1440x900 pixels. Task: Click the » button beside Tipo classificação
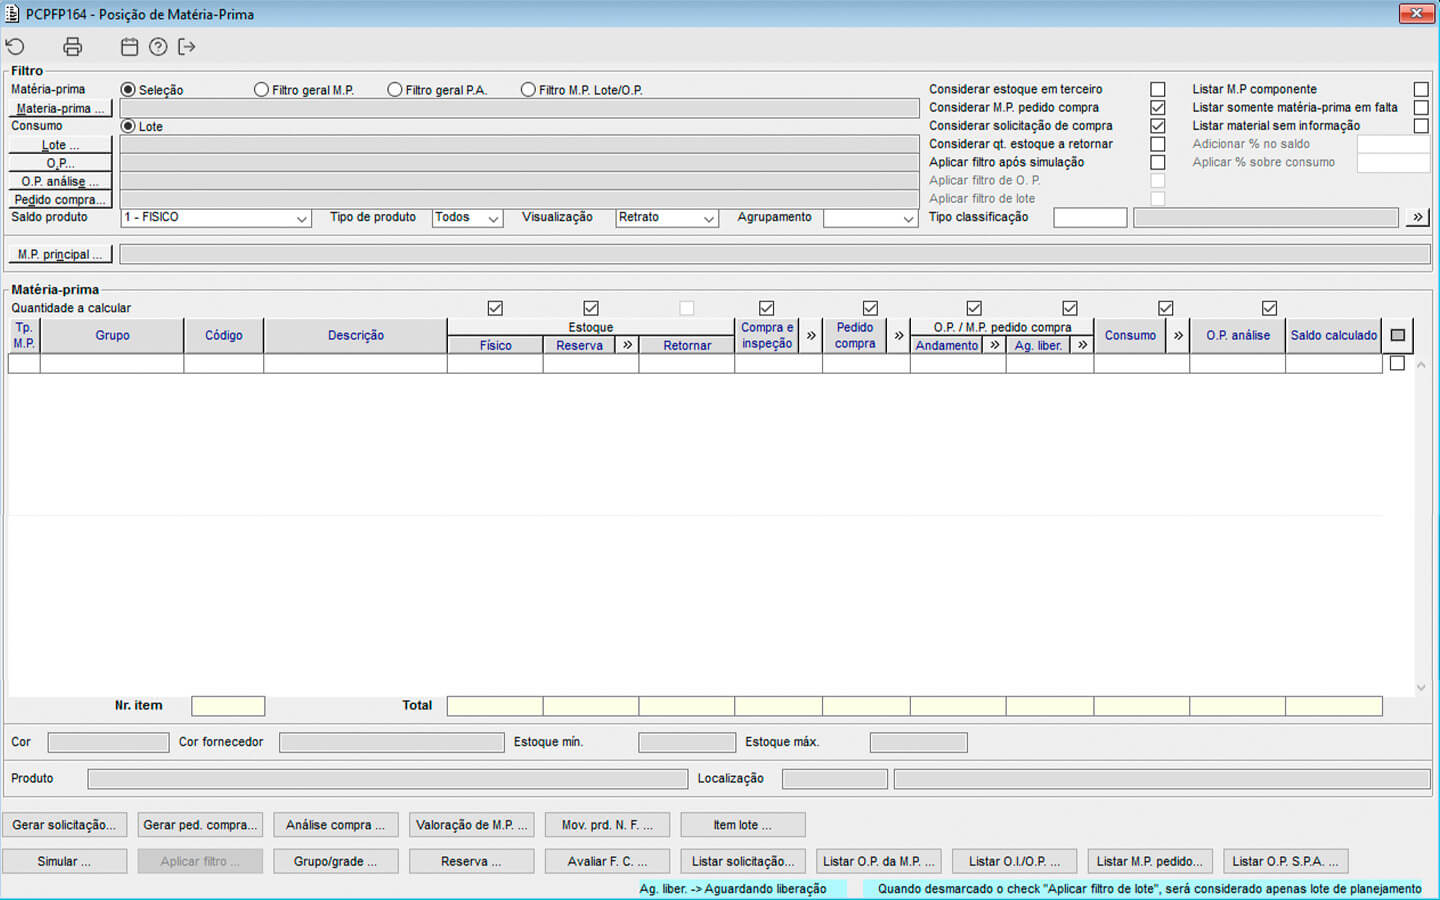click(1417, 217)
